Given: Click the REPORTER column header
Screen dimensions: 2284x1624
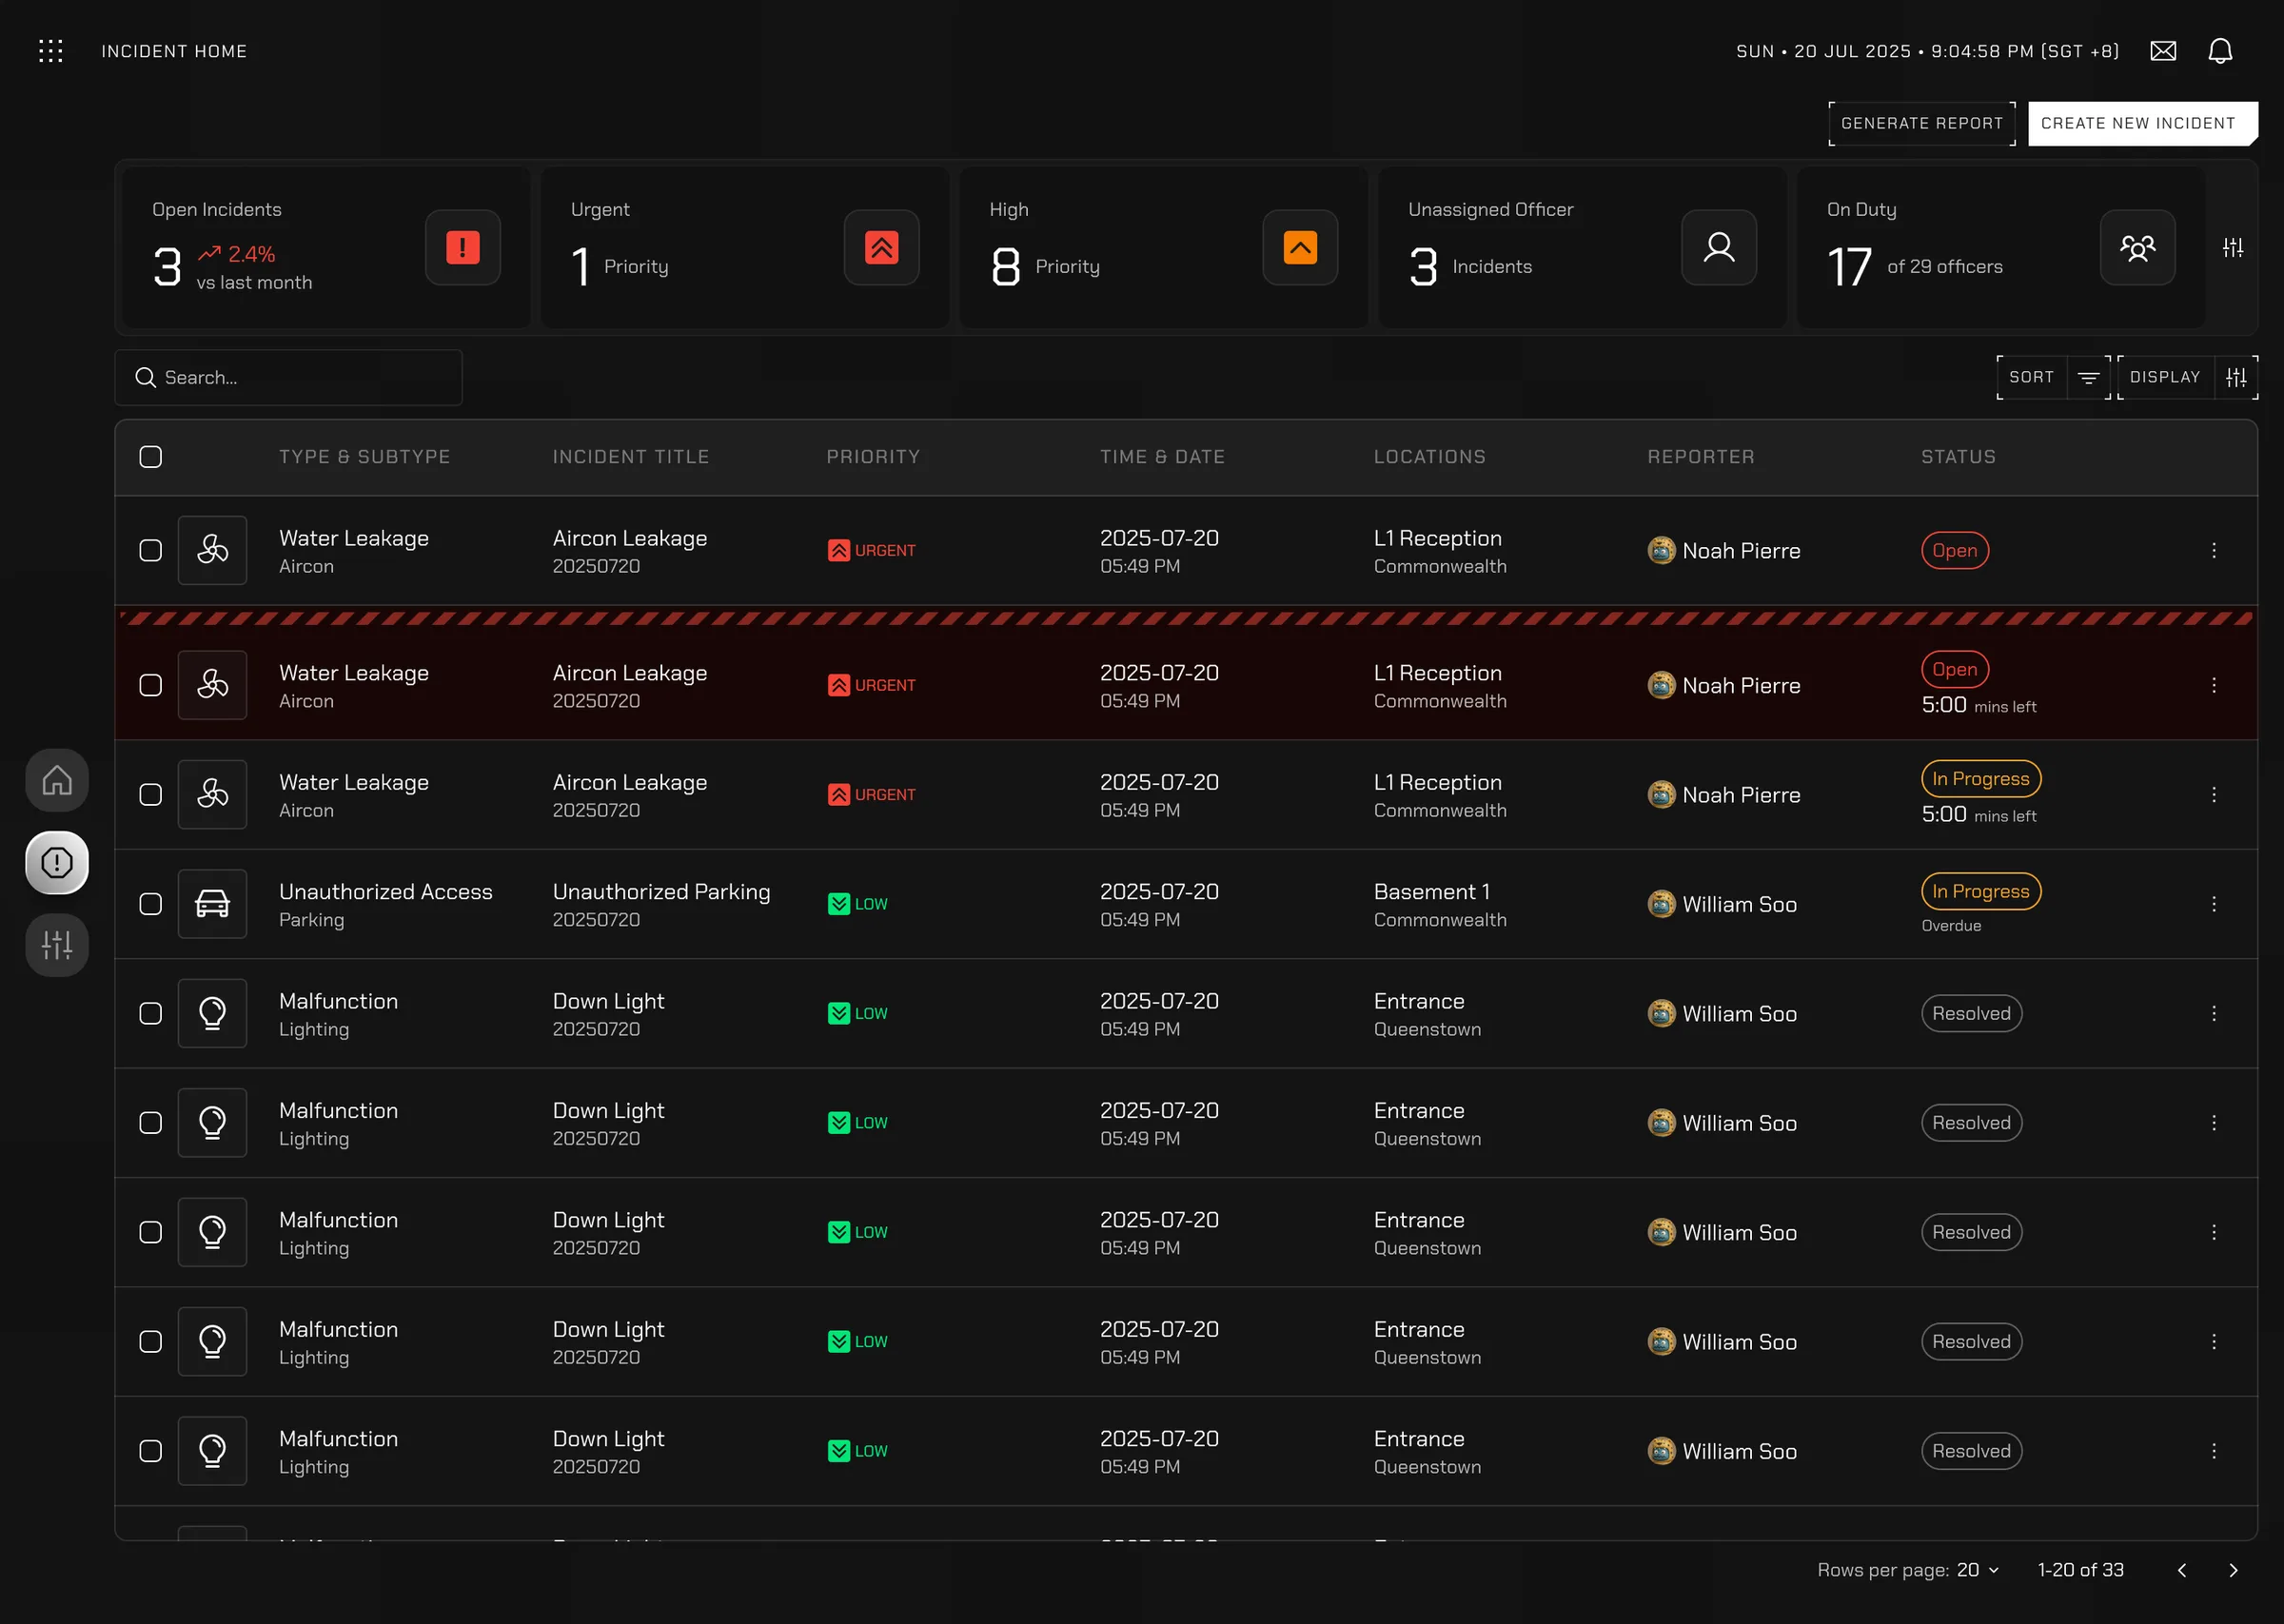Looking at the screenshot, I should point(1700,457).
